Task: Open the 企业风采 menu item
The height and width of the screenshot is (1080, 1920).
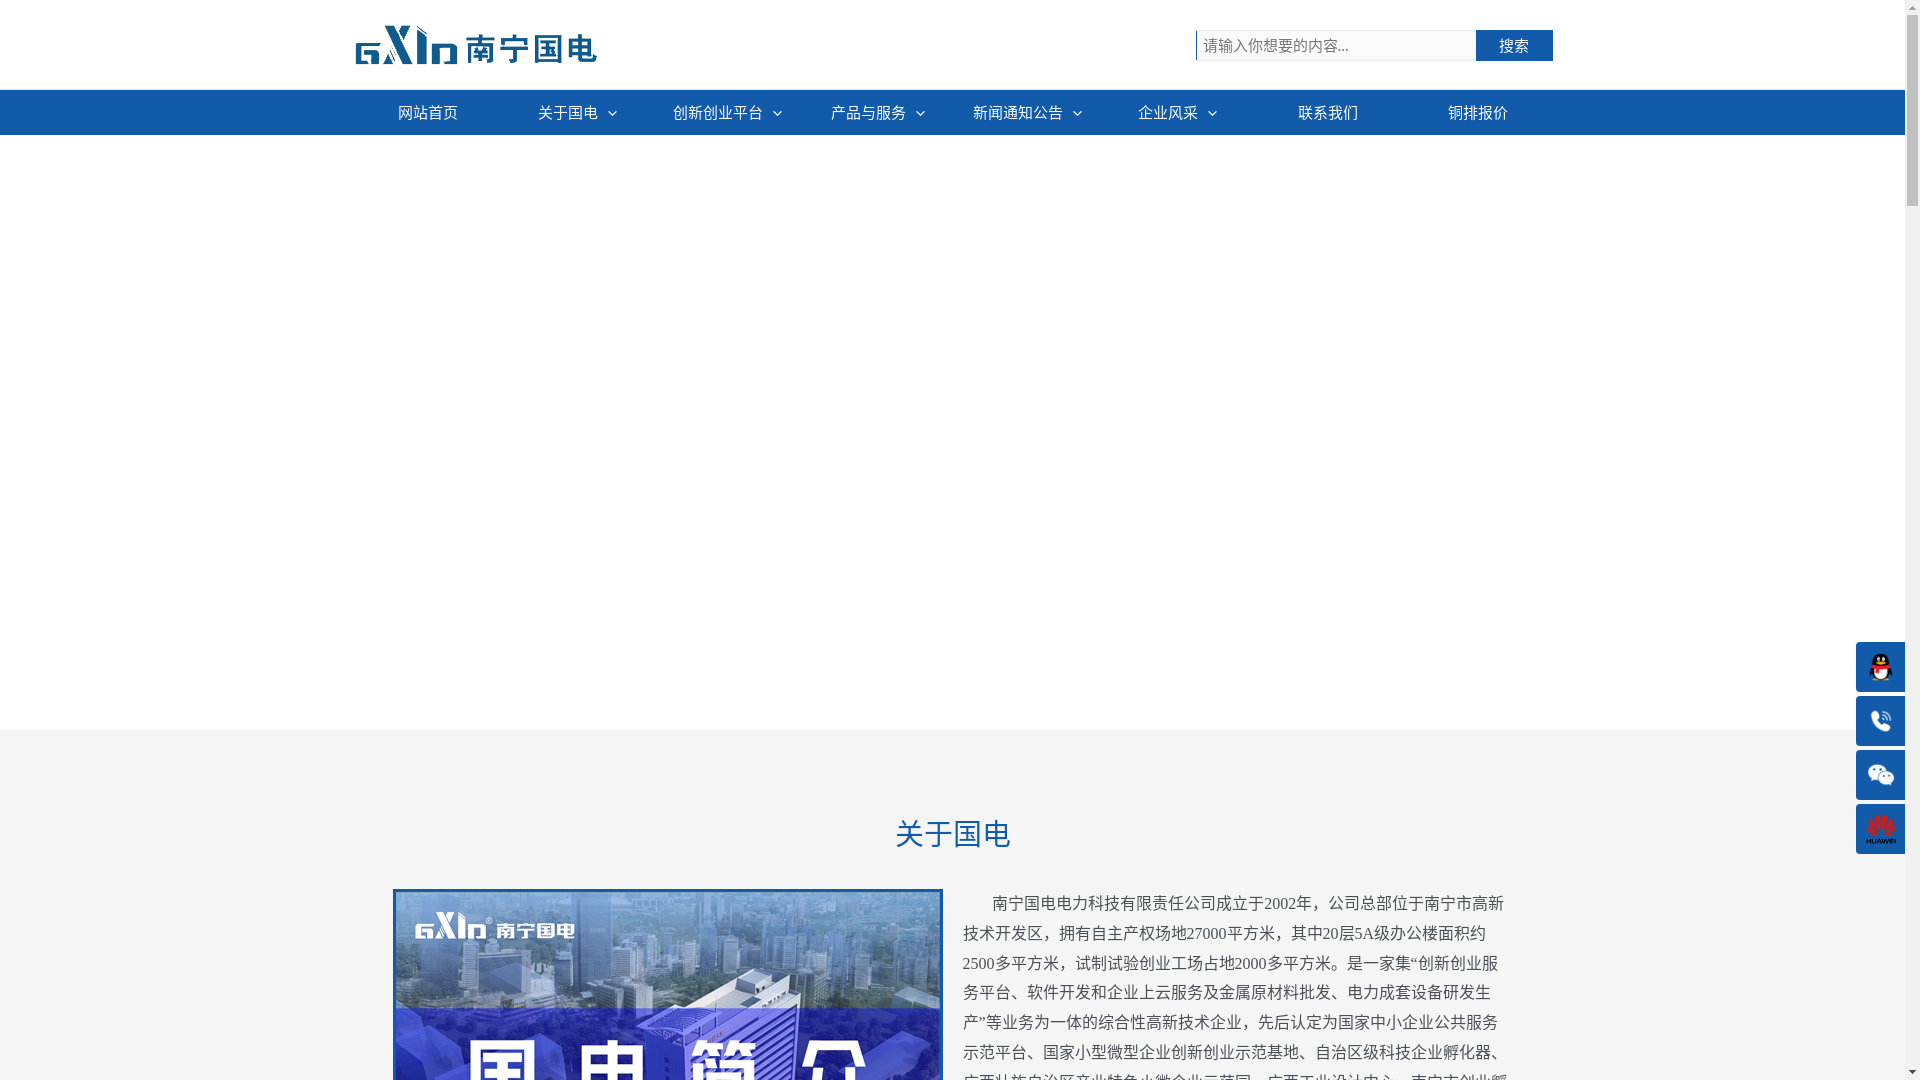Action: 1168,113
